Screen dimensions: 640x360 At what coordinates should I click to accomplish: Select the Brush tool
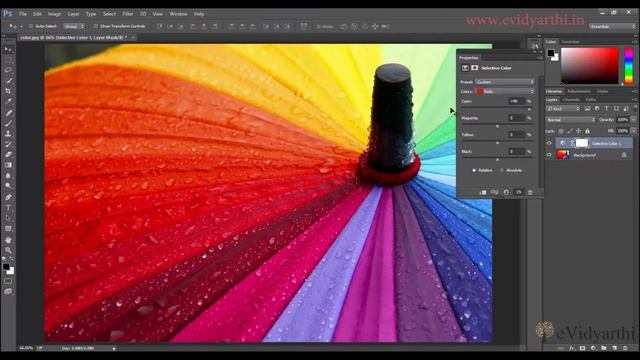8,123
